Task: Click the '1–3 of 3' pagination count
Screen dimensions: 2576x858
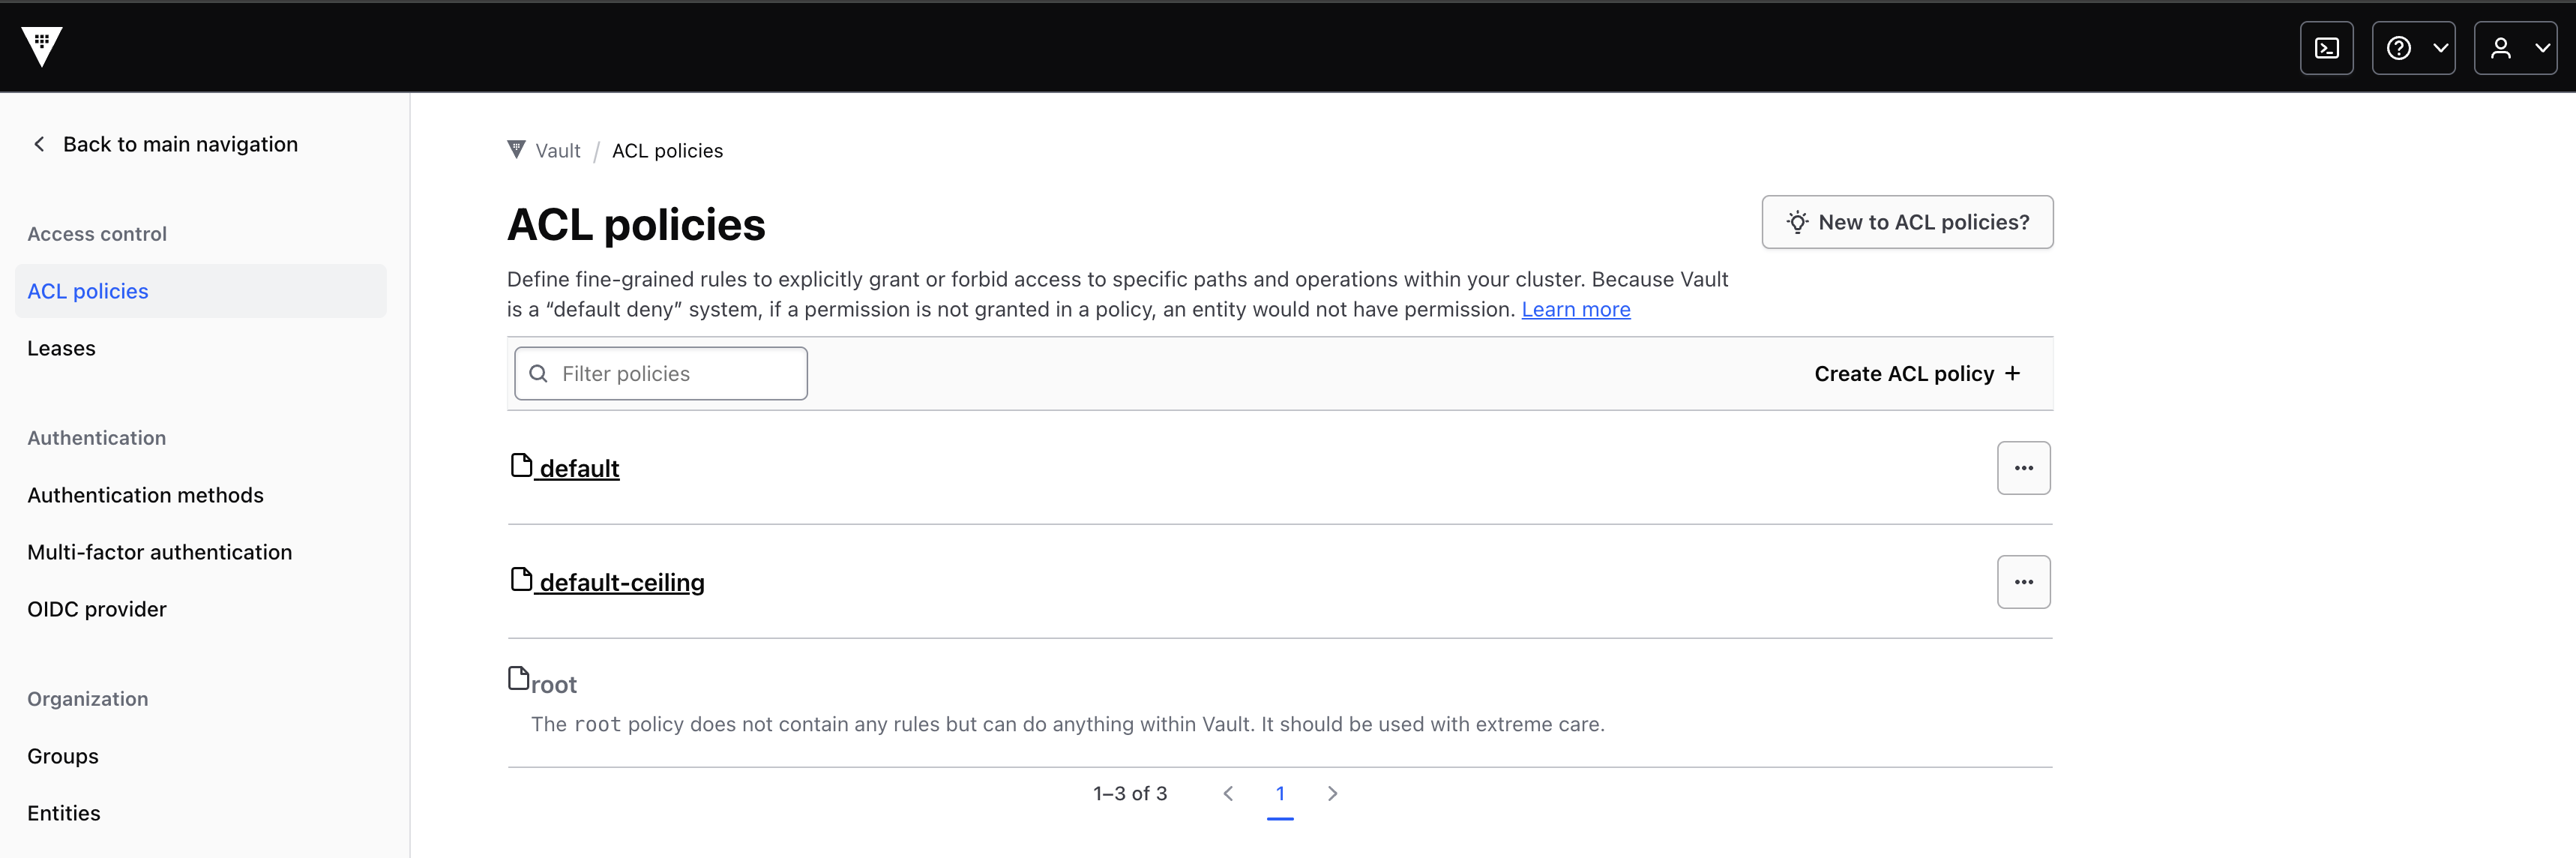Action: click(1130, 794)
